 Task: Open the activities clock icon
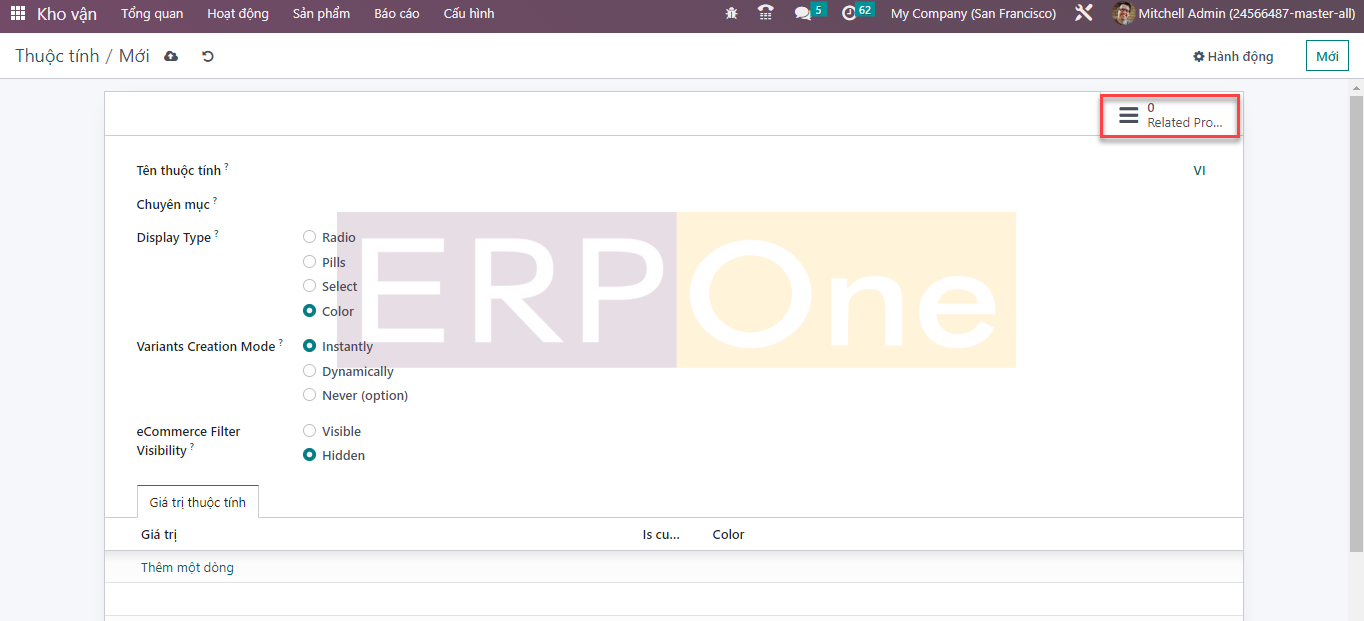coord(850,14)
